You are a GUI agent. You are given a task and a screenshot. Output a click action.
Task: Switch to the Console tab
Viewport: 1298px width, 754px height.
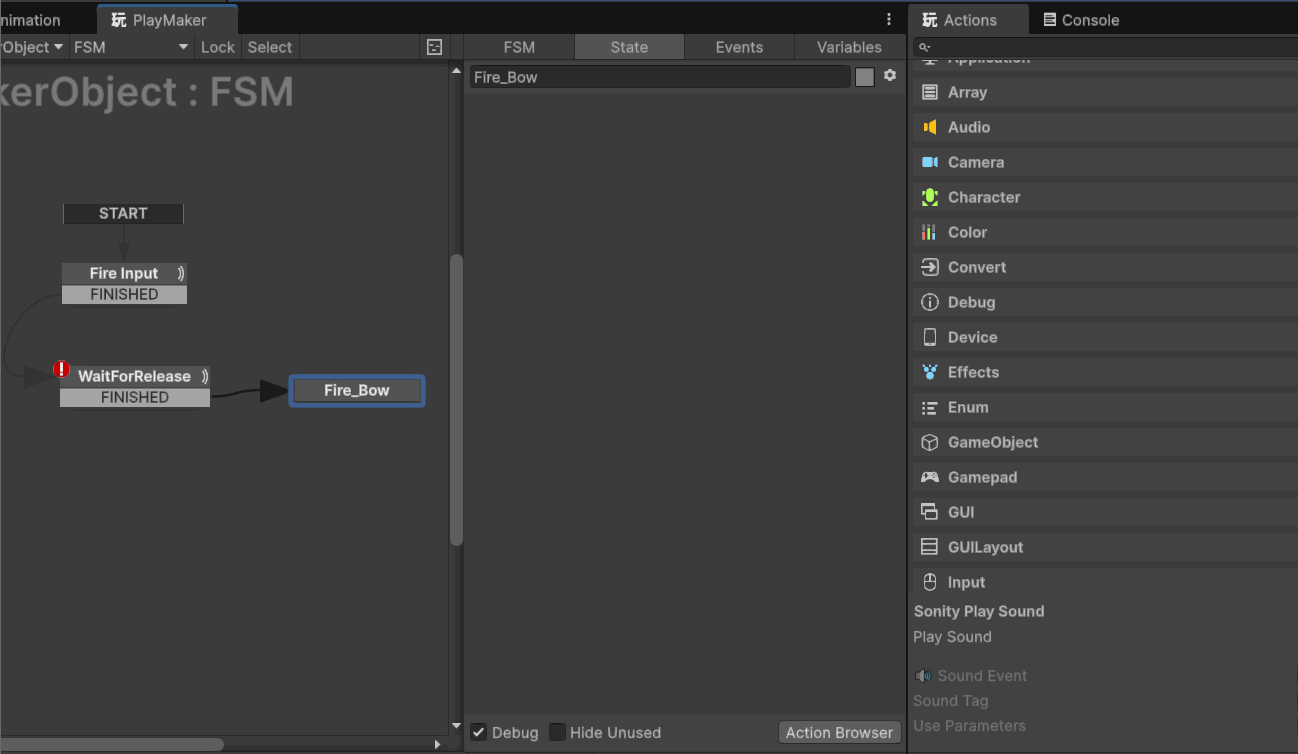tap(1081, 20)
